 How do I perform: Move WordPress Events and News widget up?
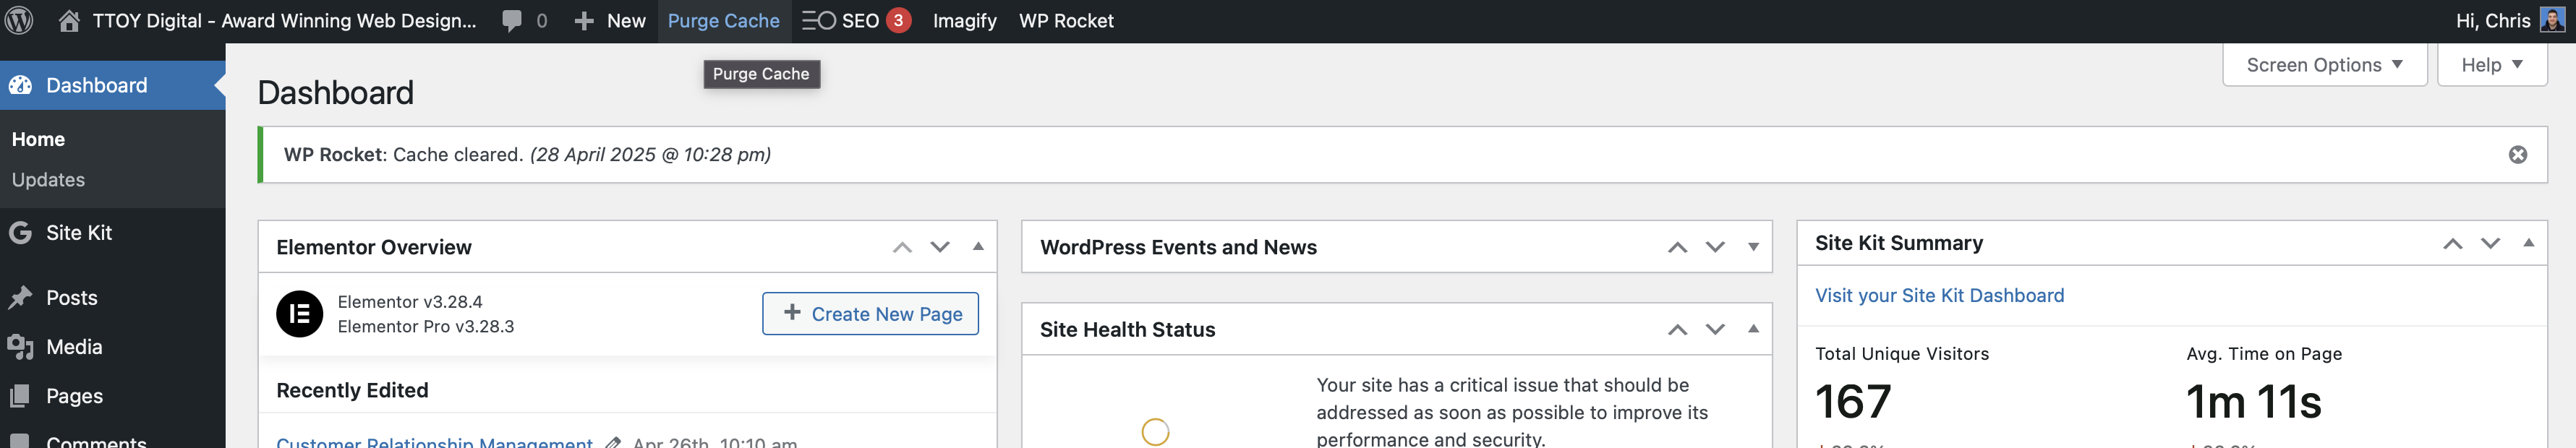tap(1677, 247)
